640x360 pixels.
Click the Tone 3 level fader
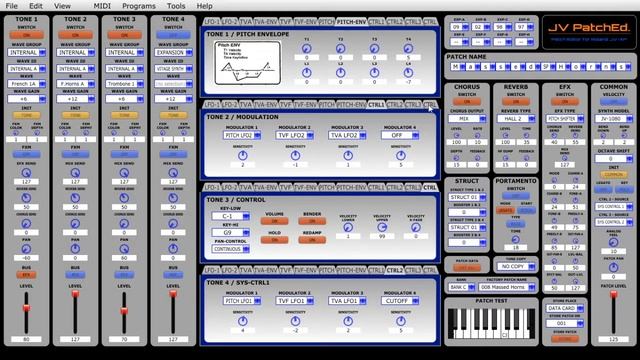click(124, 311)
